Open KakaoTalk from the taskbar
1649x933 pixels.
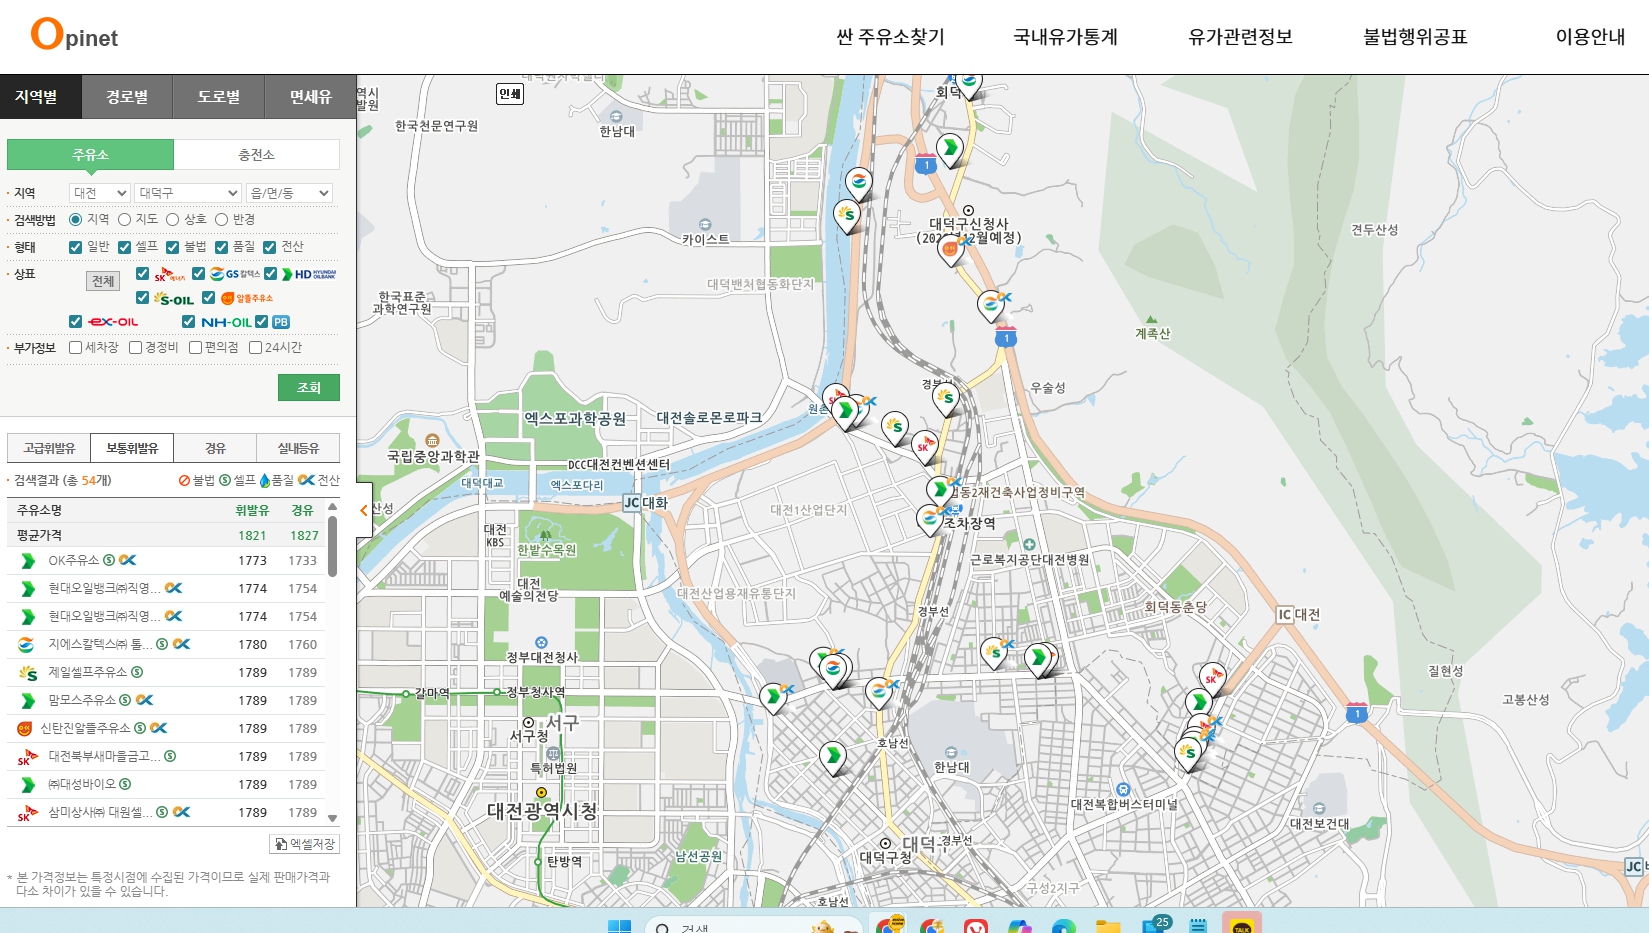click(x=1241, y=924)
